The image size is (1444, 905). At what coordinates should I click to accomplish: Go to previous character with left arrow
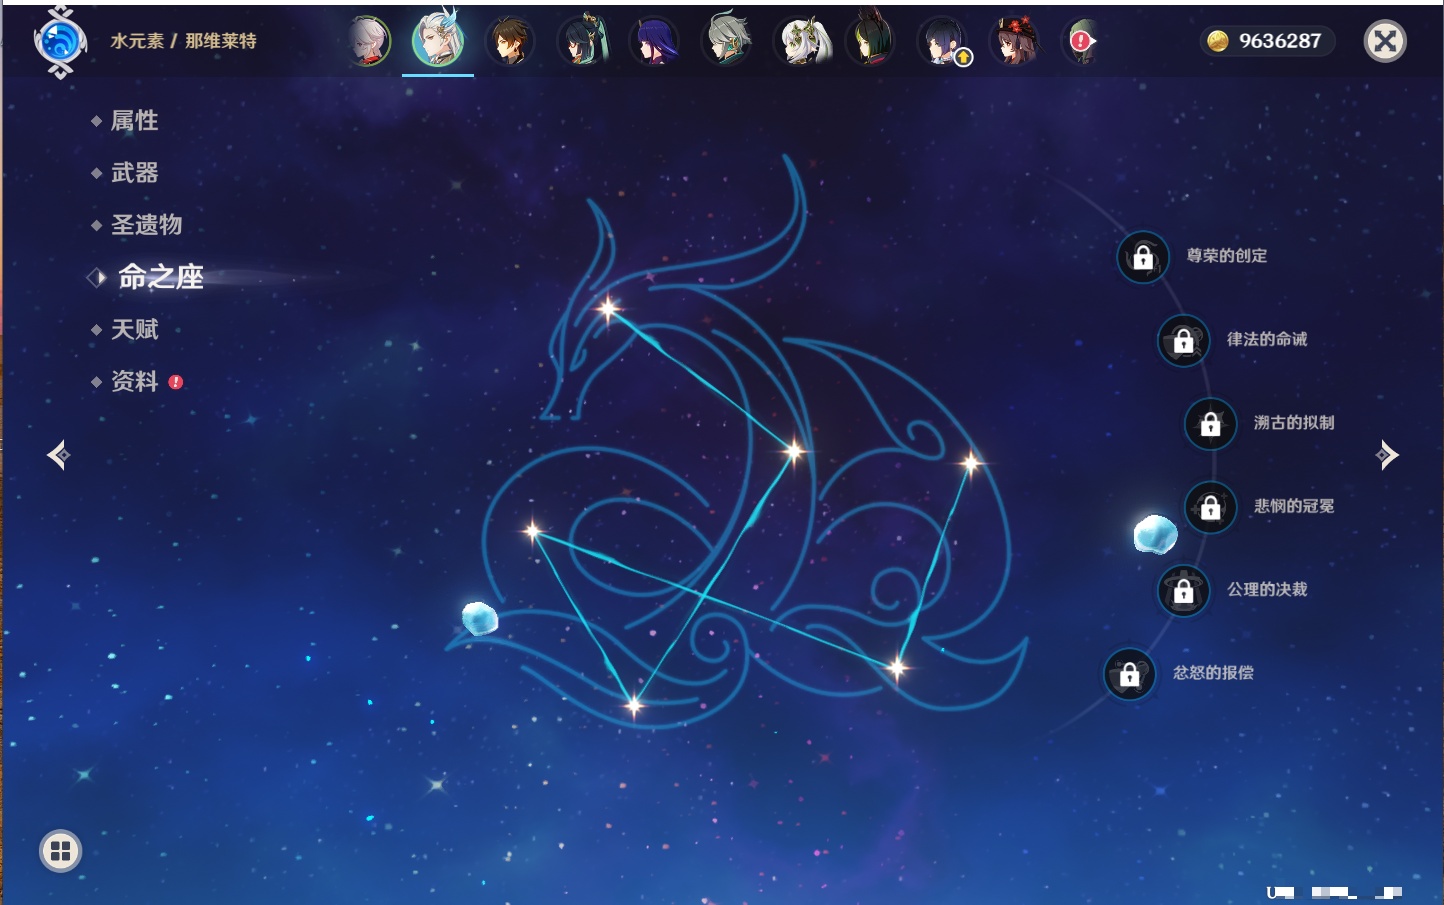point(58,455)
